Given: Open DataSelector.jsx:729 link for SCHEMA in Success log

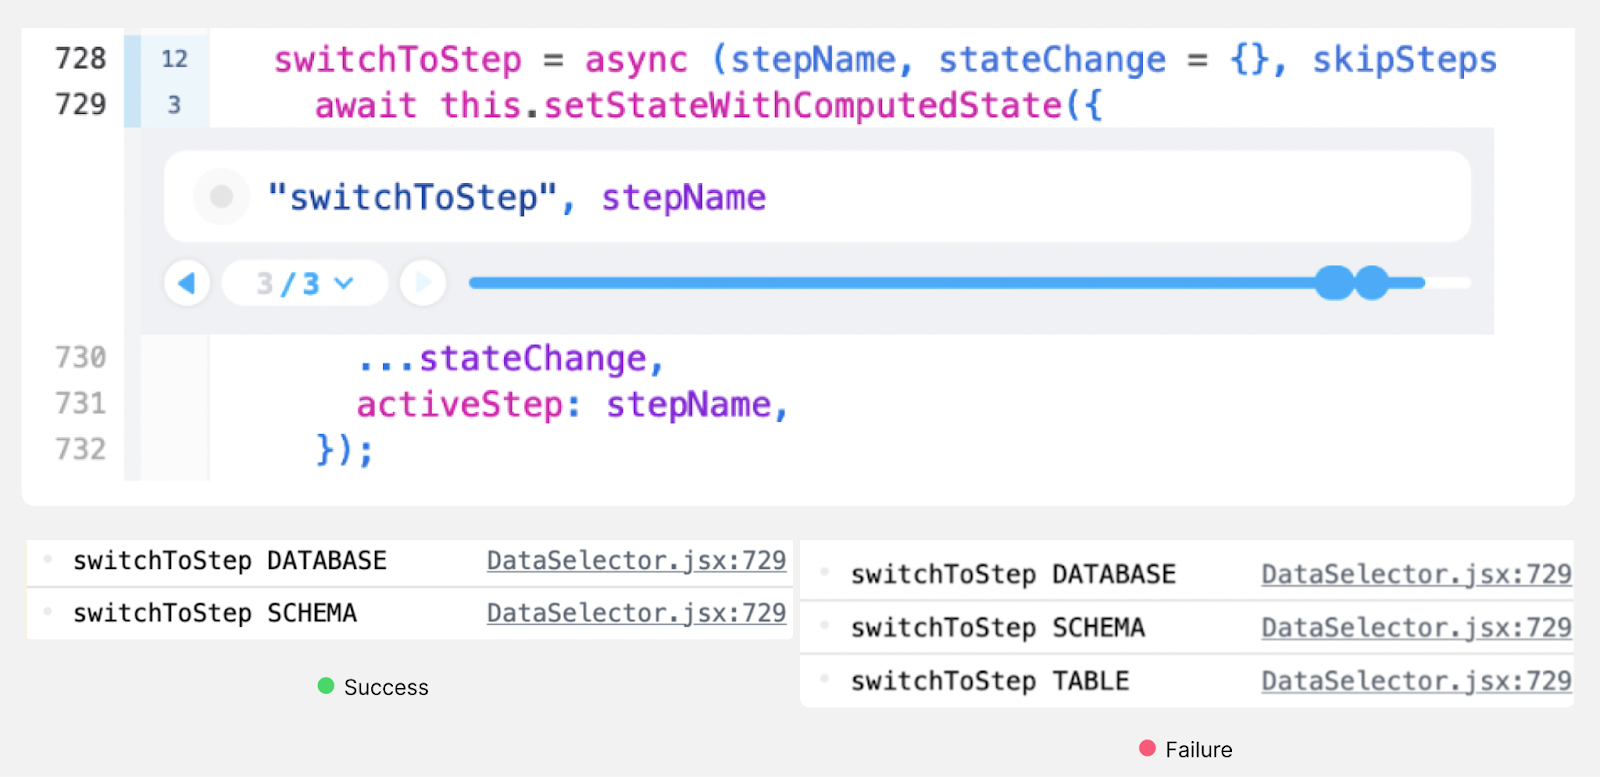Looking at the screenshot, I should coord(636,613).
